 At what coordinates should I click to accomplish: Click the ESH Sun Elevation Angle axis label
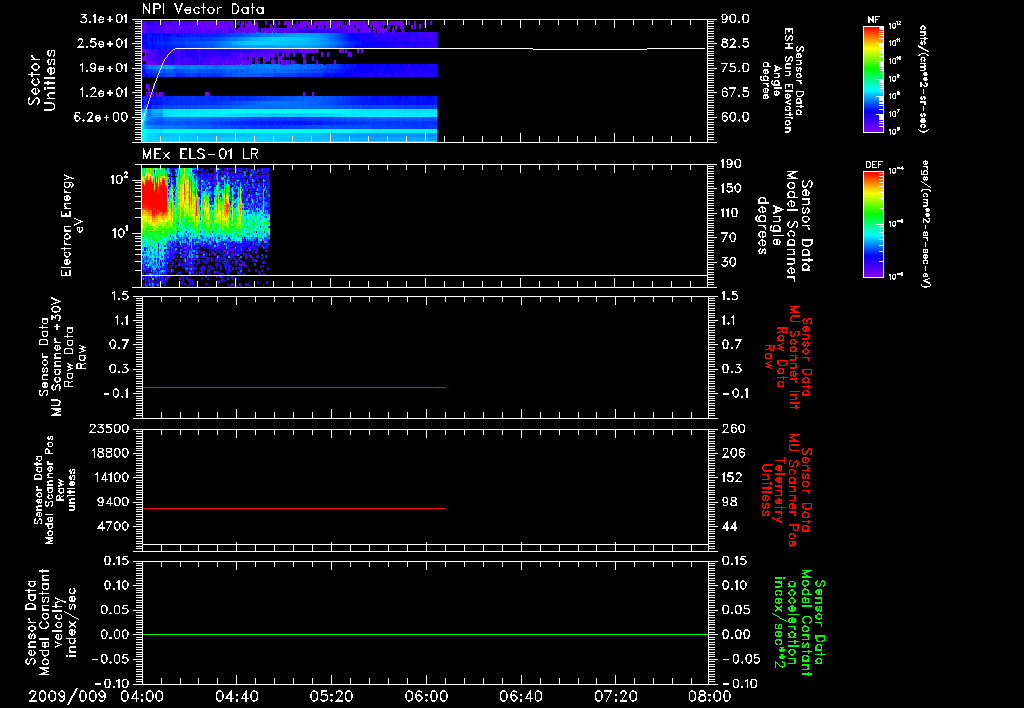pyautogui.click(x=783, y=80)
